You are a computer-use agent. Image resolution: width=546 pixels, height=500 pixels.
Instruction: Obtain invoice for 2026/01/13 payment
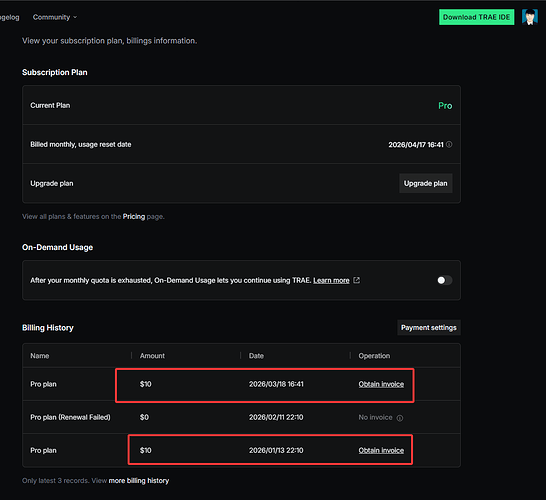[381, 450]
